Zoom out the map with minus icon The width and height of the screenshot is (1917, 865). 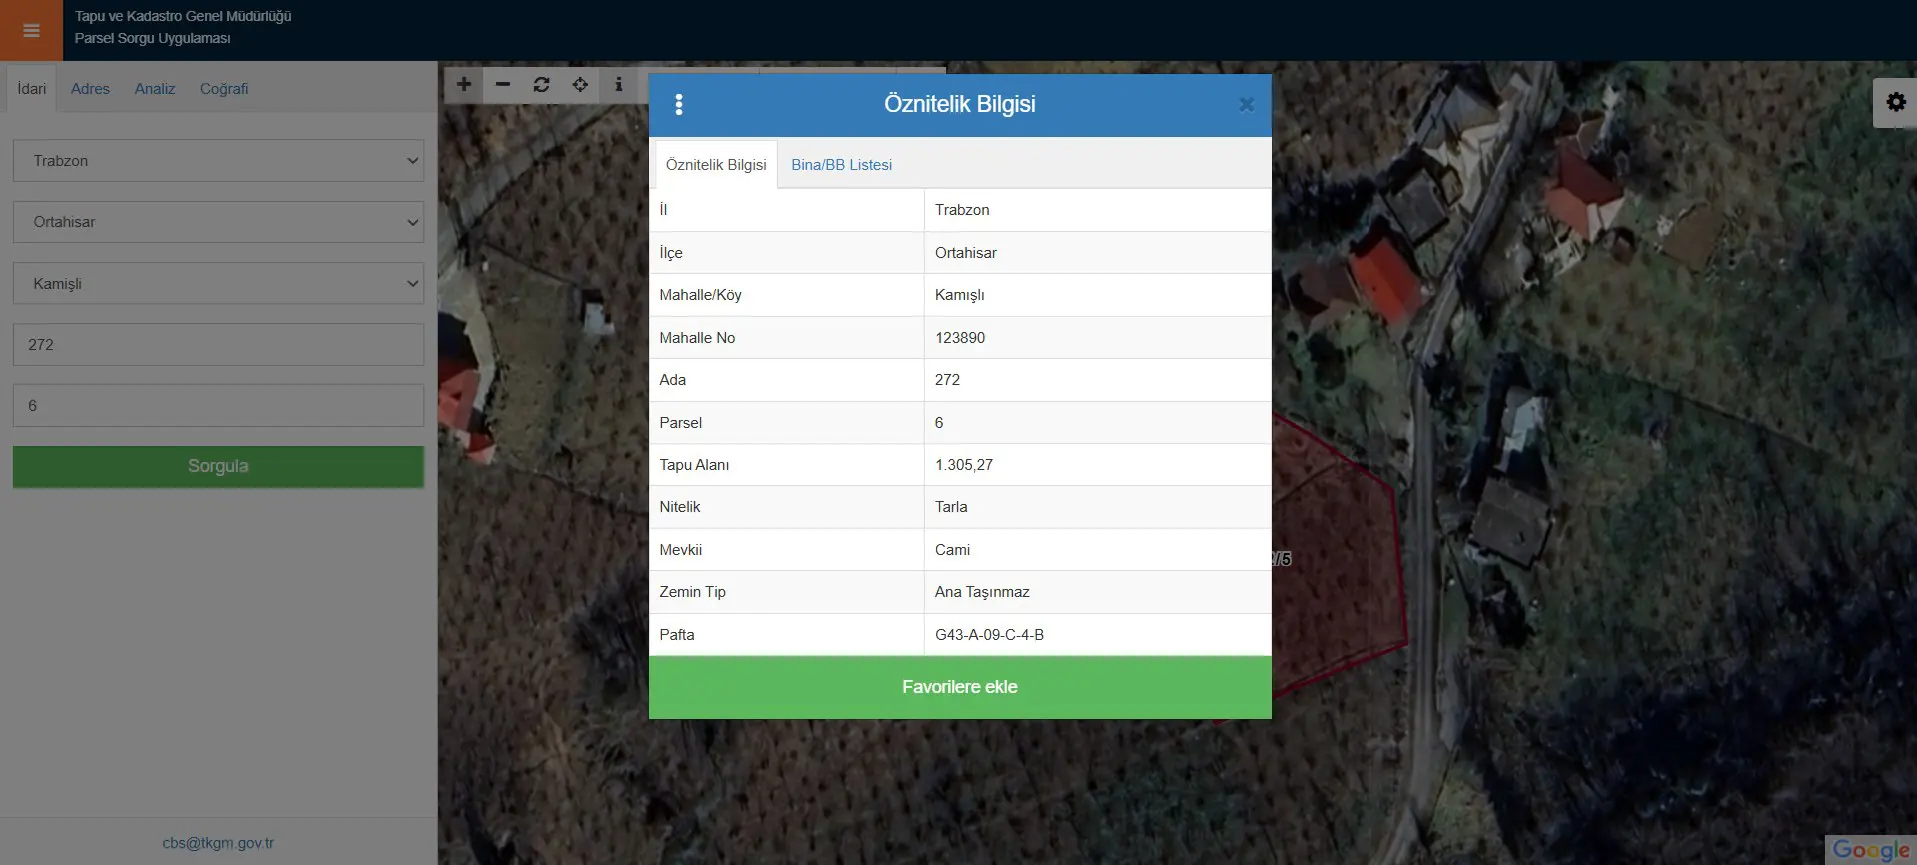pyautogui.click(x=503, y=85)
